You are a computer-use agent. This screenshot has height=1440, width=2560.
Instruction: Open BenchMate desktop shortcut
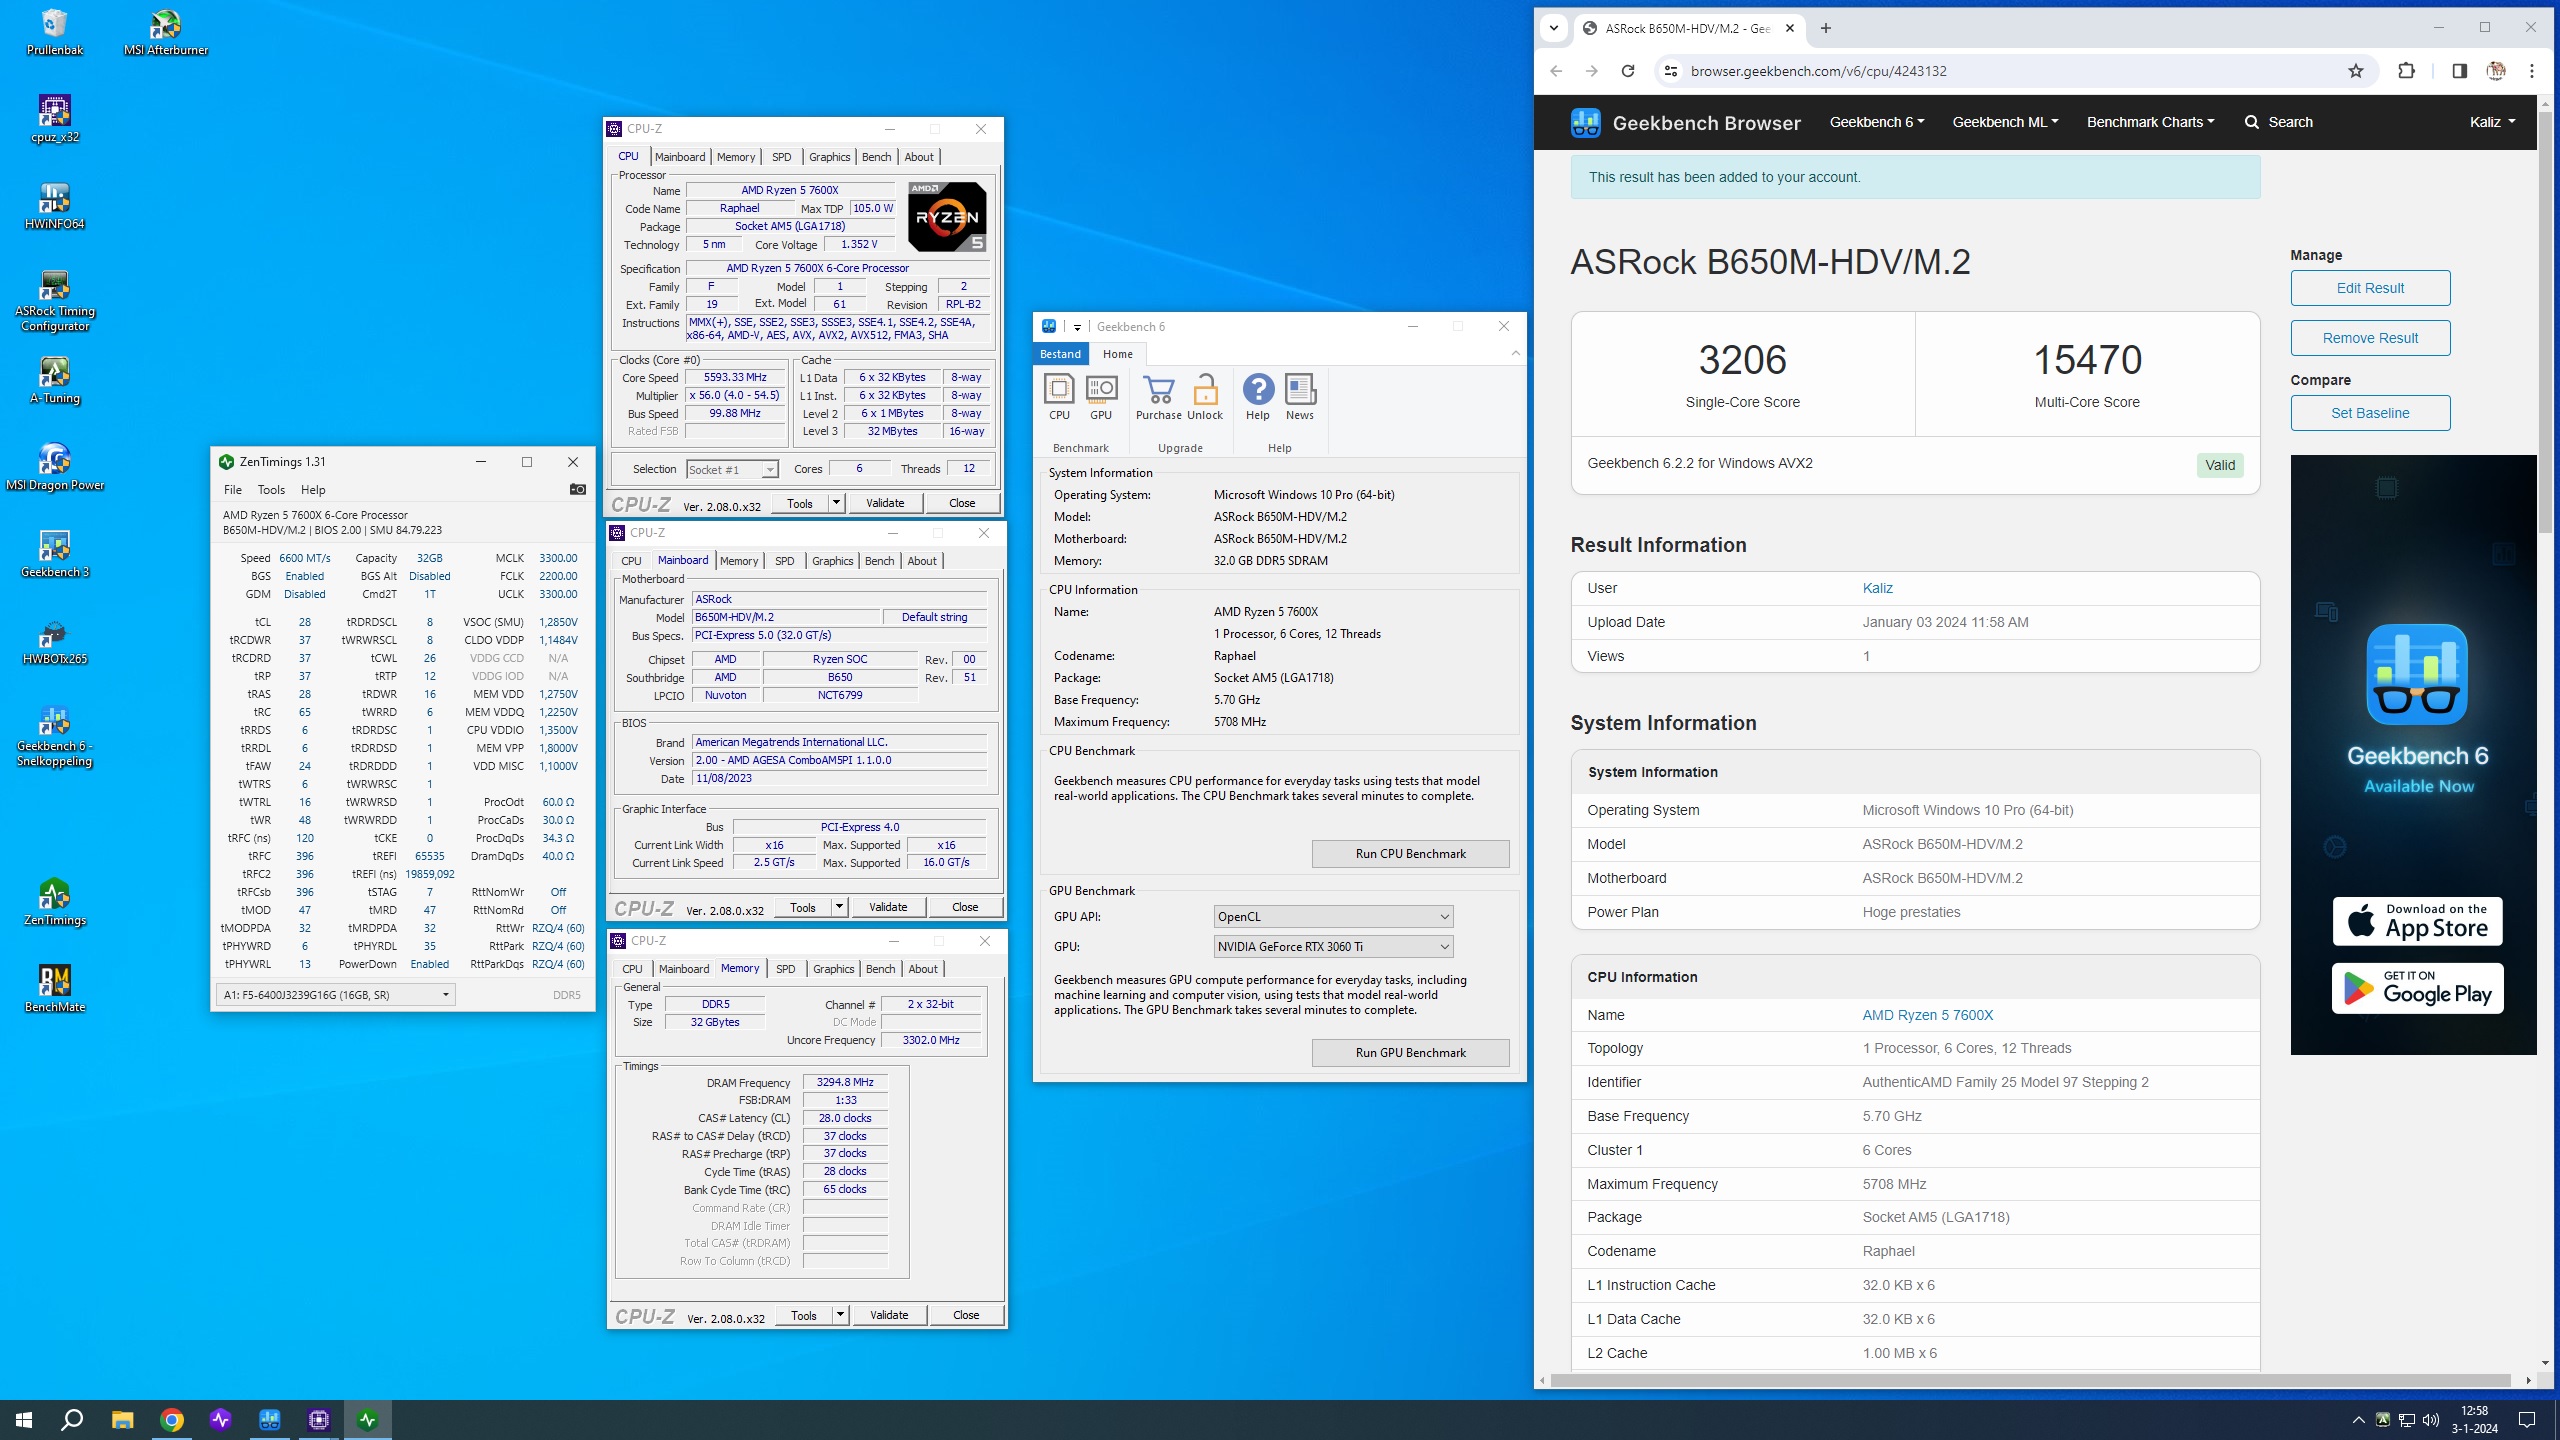tap(54, 989)
